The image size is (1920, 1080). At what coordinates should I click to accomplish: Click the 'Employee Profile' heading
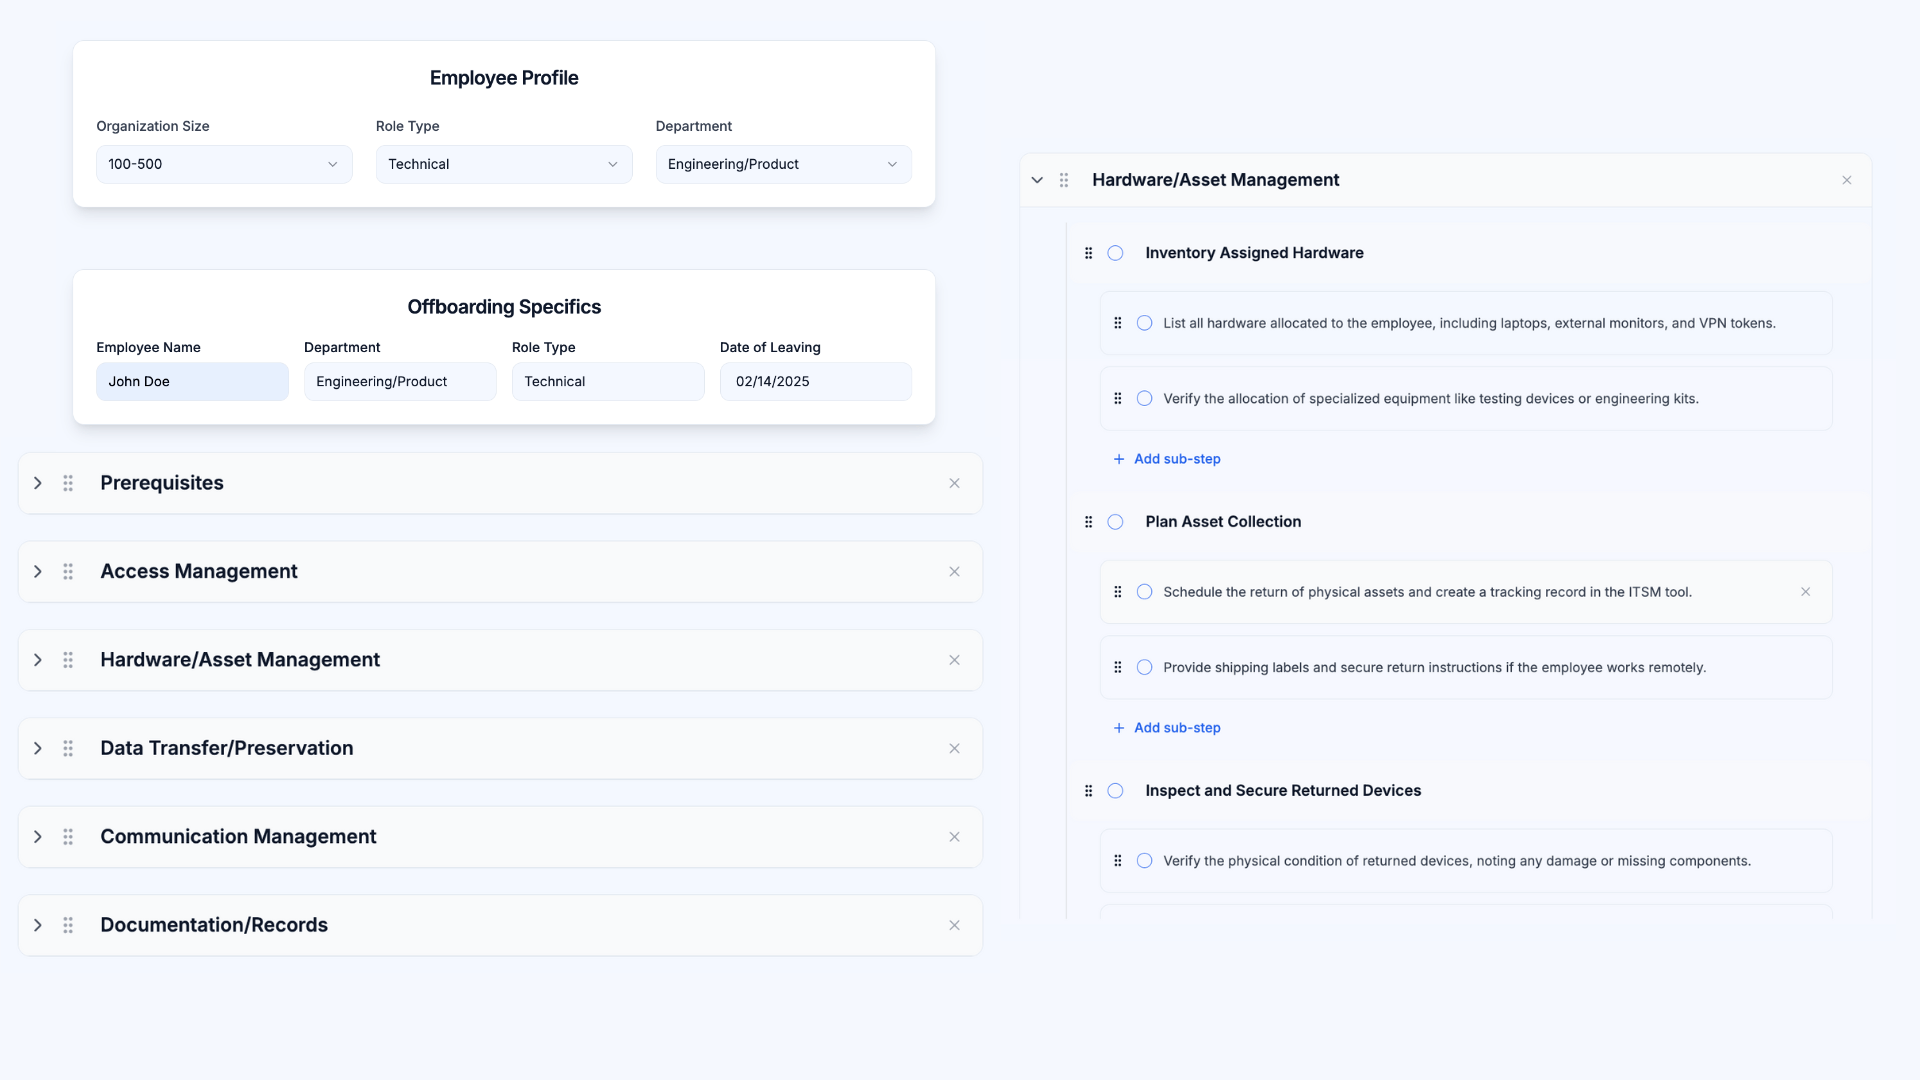tap(504, 78)
